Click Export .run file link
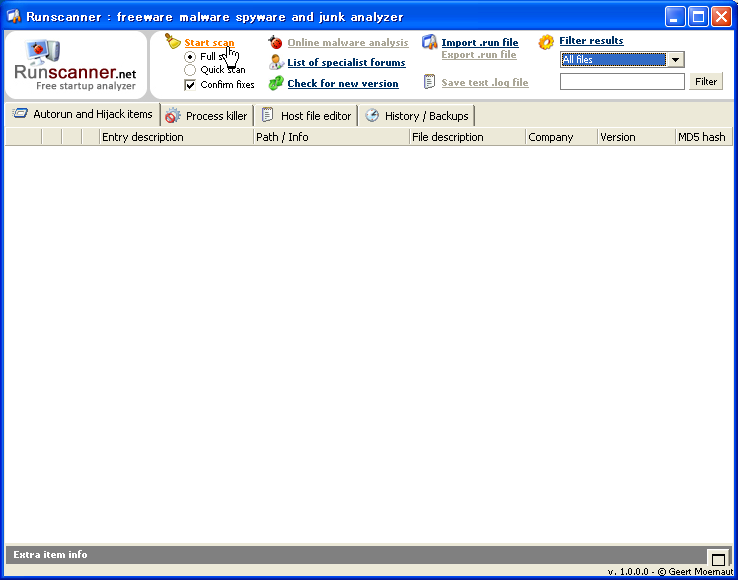738x580 pixels. point(479,55)
